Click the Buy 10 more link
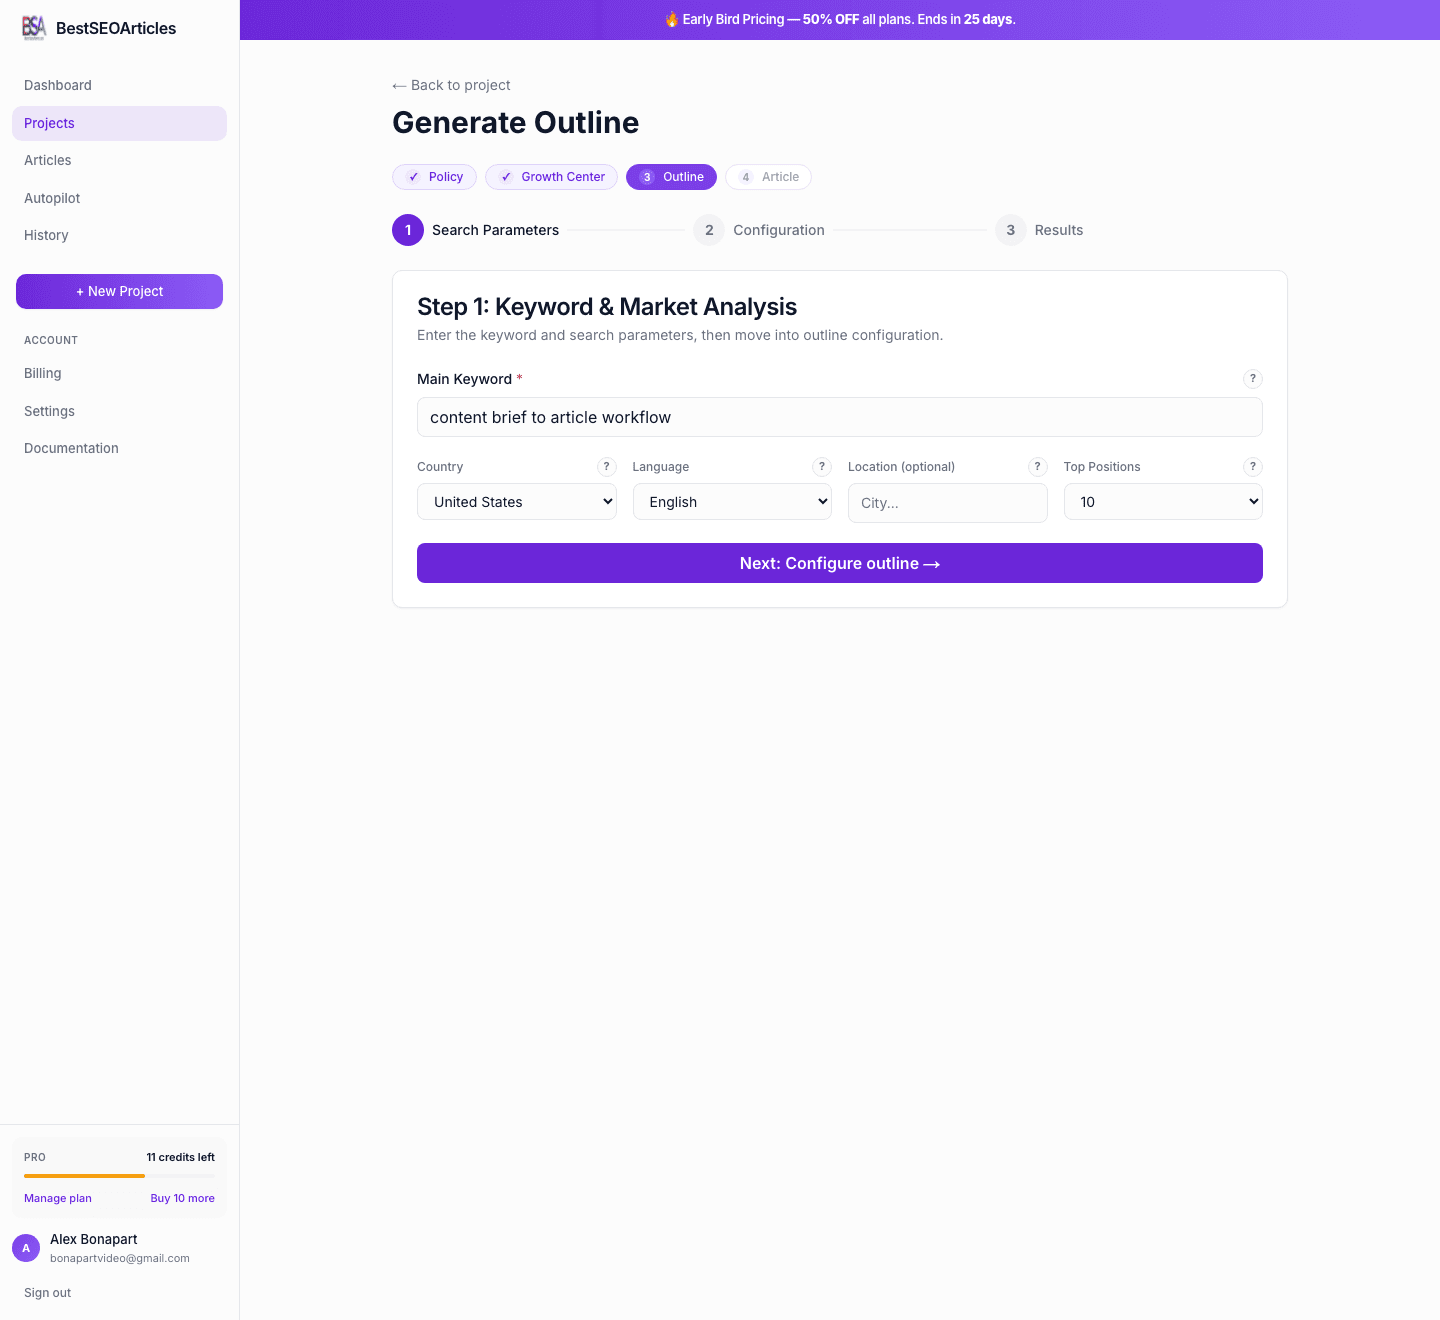The image size is (1440, 1320). tap(182, 1198)
